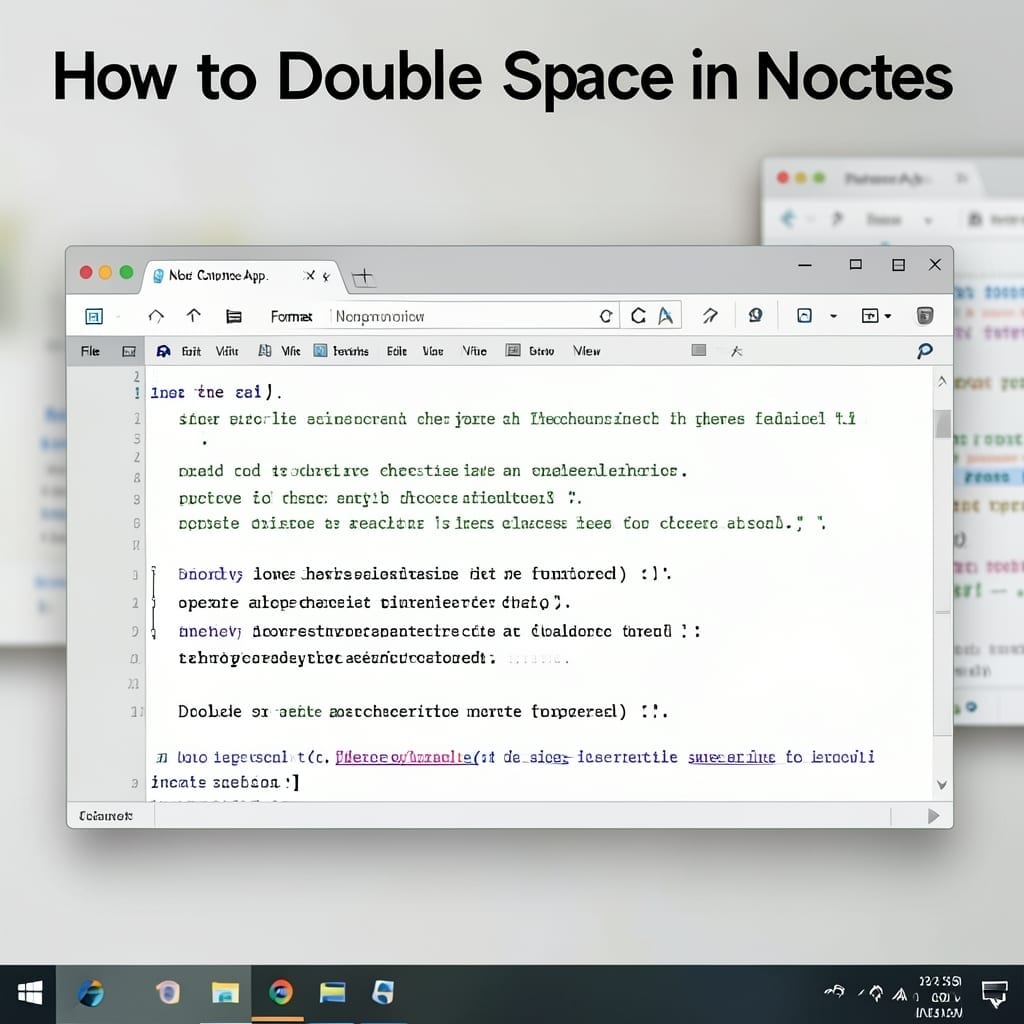Click first editor line 'Inec tne cai)'
Image resolution: width=1024 pixels, height=1024 pixels.
(216, 392)
